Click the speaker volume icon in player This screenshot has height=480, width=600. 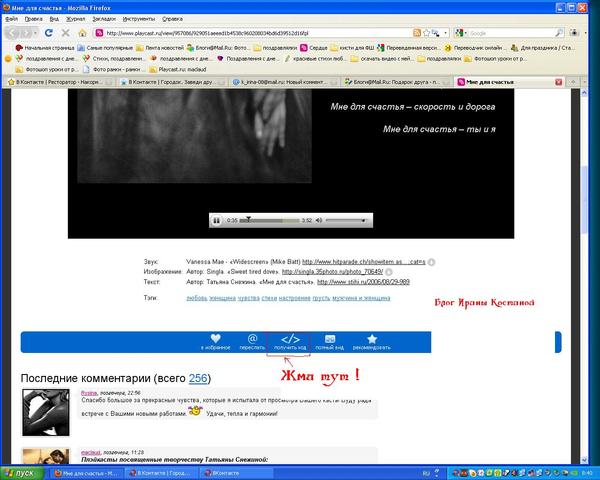click(319, 220)
